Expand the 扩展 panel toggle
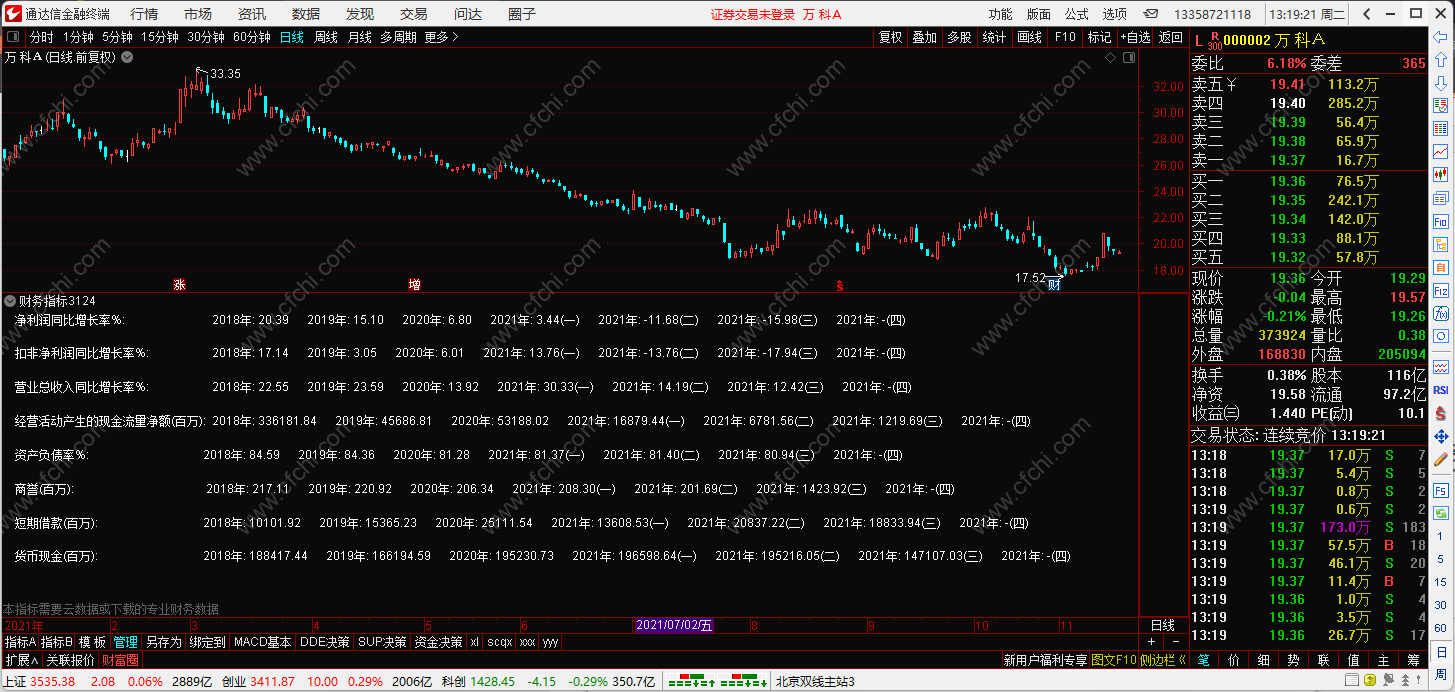 [21, 660]
